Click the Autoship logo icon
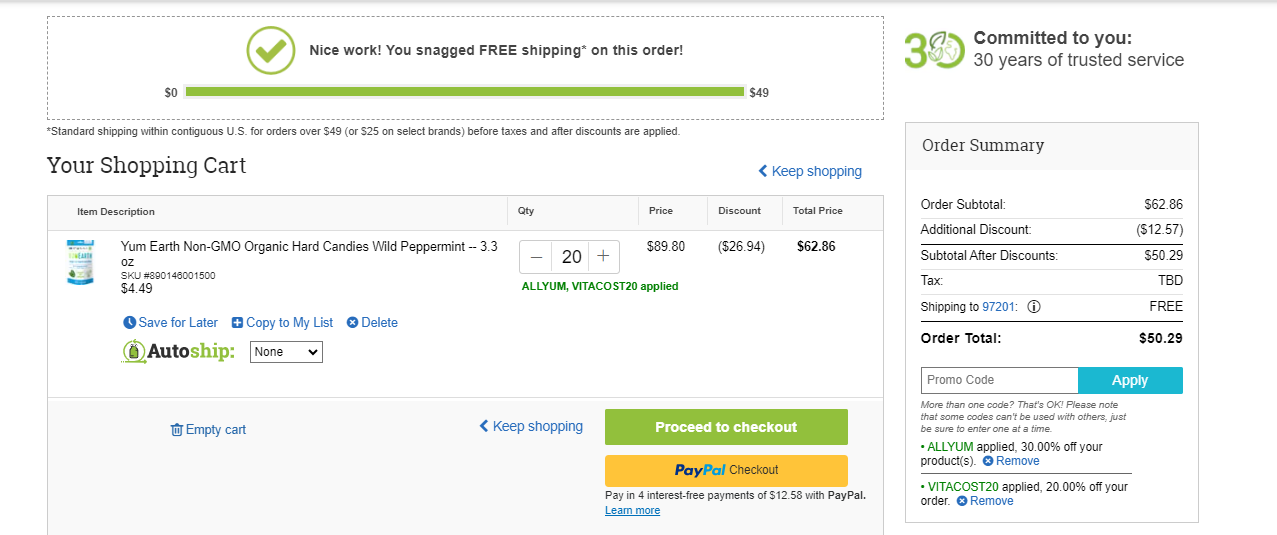This screenshot has width=1277, height=535. 133,352
